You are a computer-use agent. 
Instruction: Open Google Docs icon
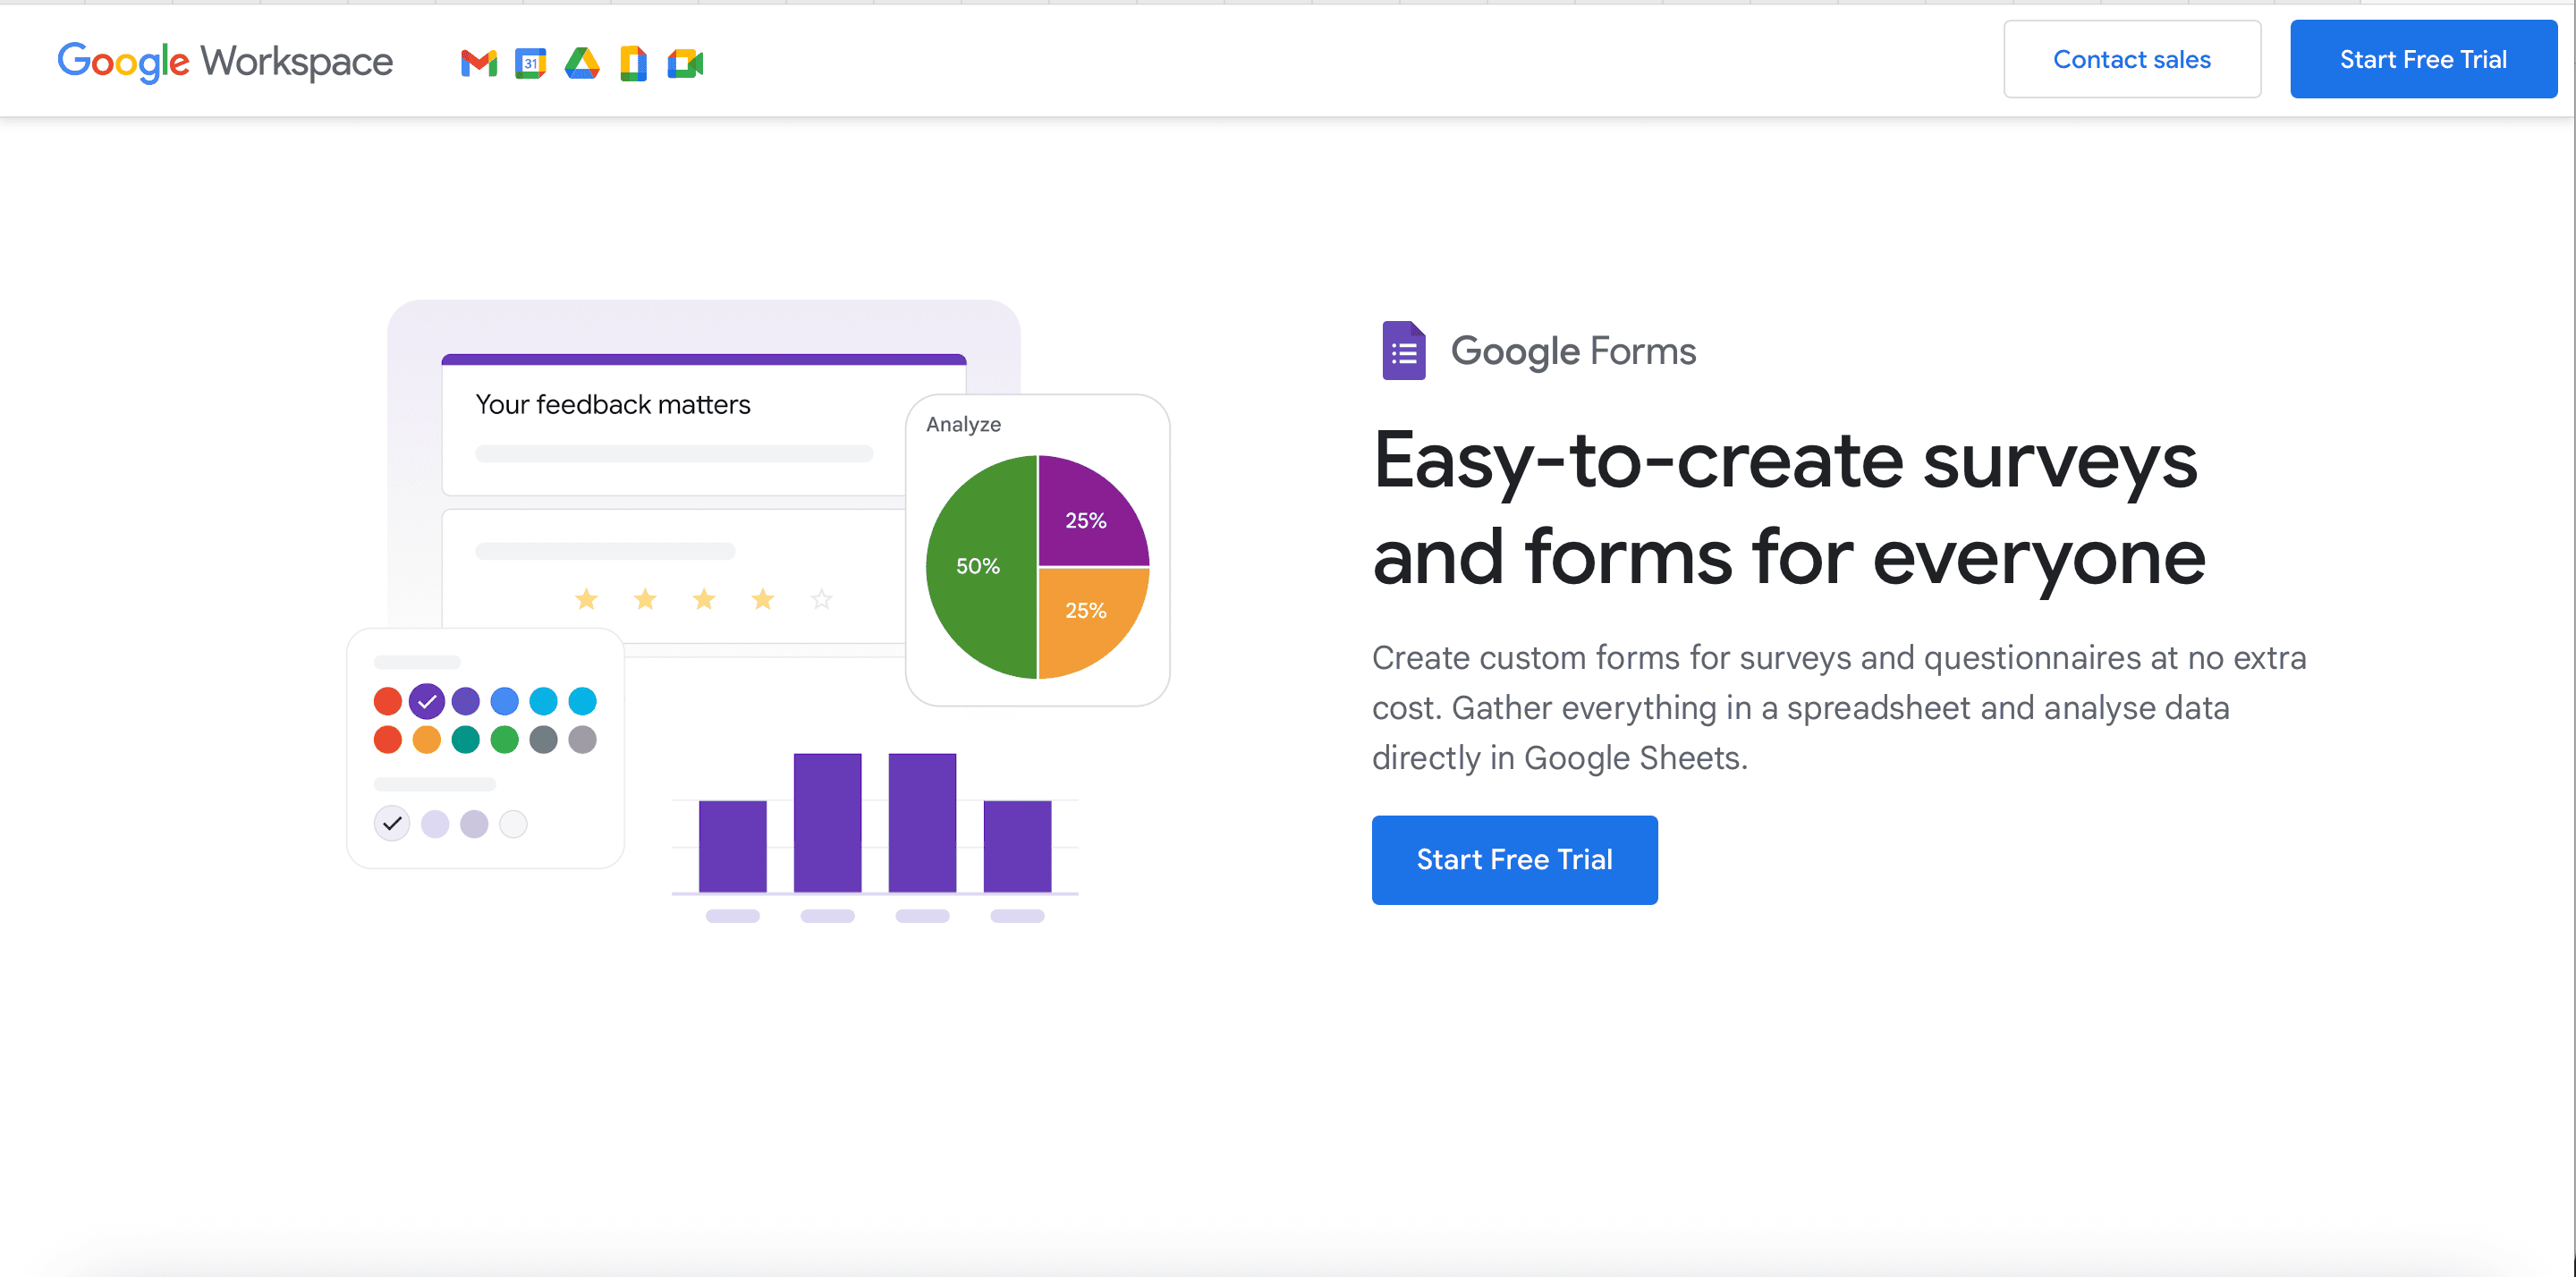633,62
